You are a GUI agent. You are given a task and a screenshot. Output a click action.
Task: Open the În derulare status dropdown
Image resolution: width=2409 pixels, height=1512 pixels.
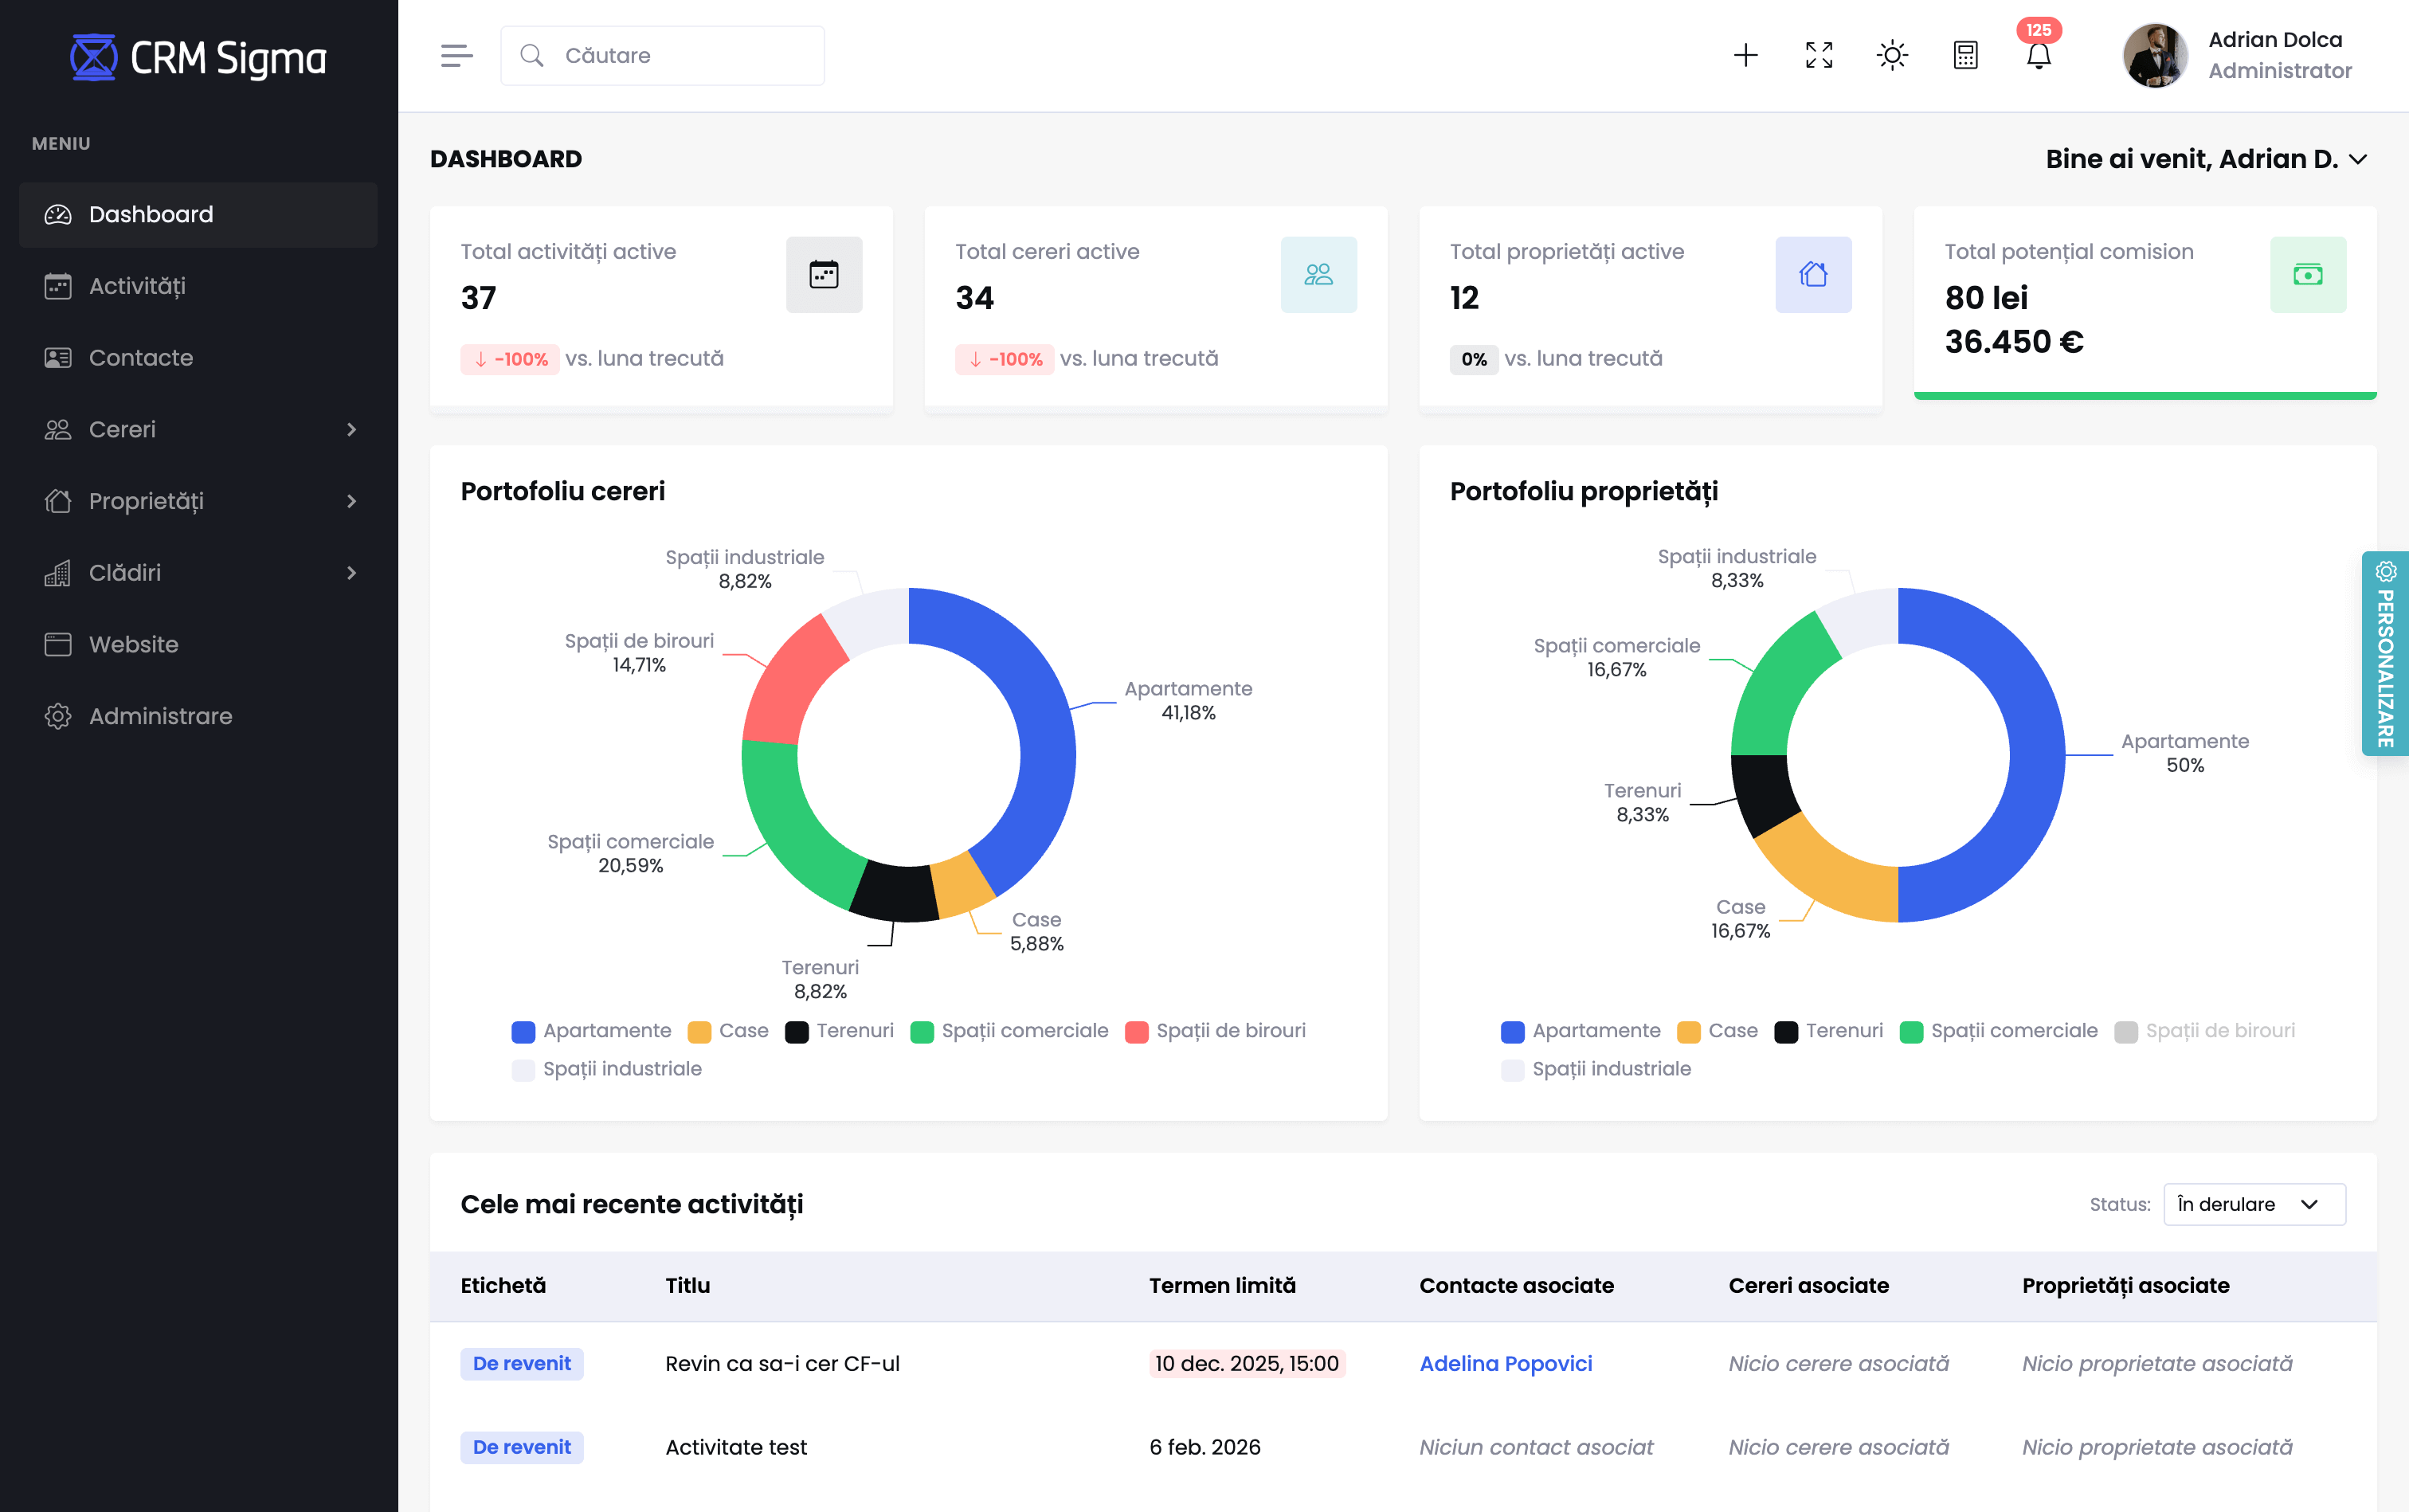pyautogui.click(x=2253, y=1204)
